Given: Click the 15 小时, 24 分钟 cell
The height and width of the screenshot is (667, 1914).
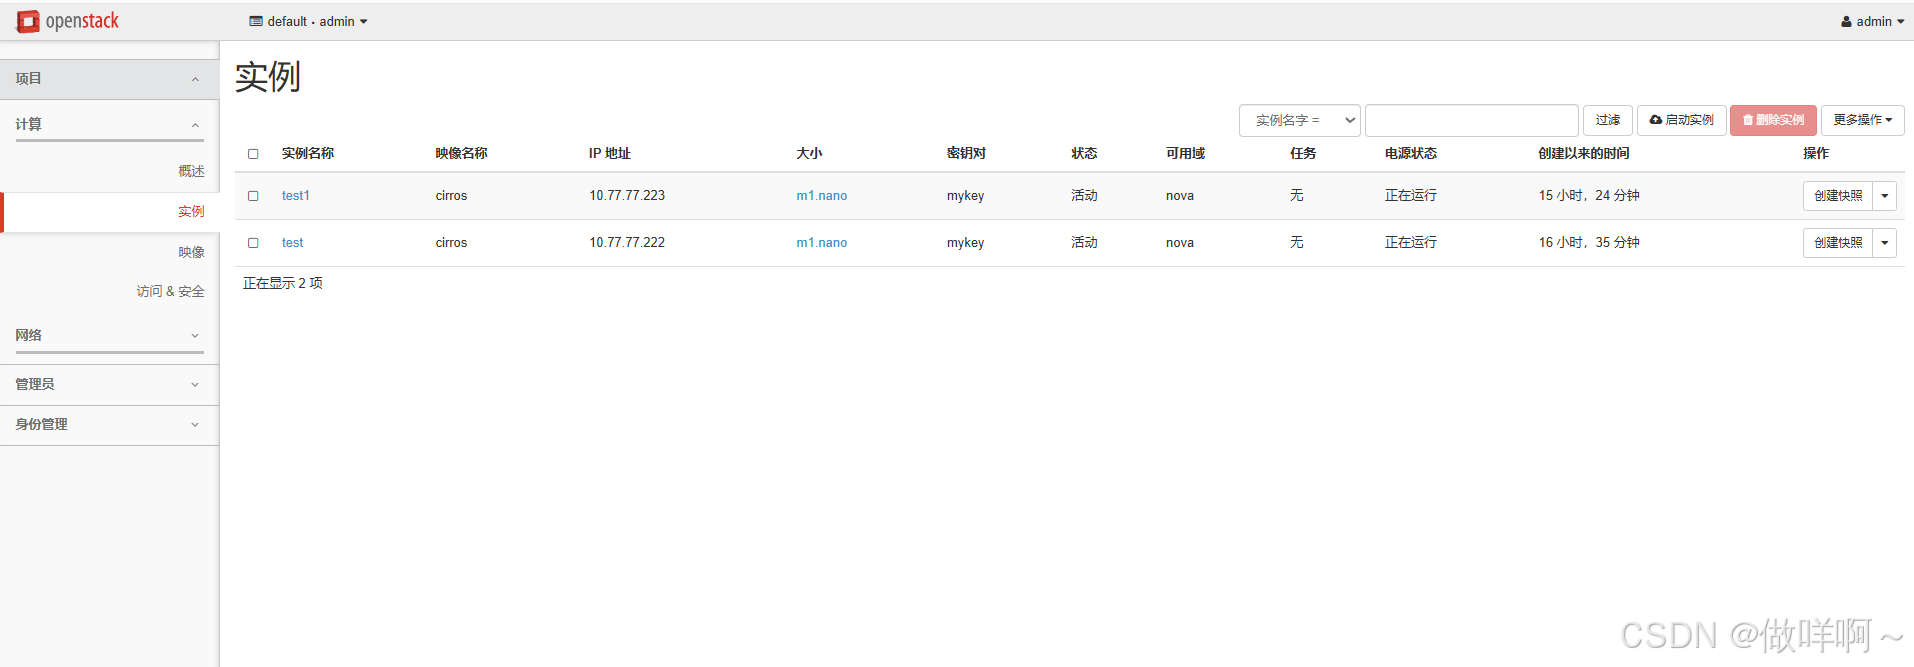Looking at the screenshot, I should click(1589, 196).
